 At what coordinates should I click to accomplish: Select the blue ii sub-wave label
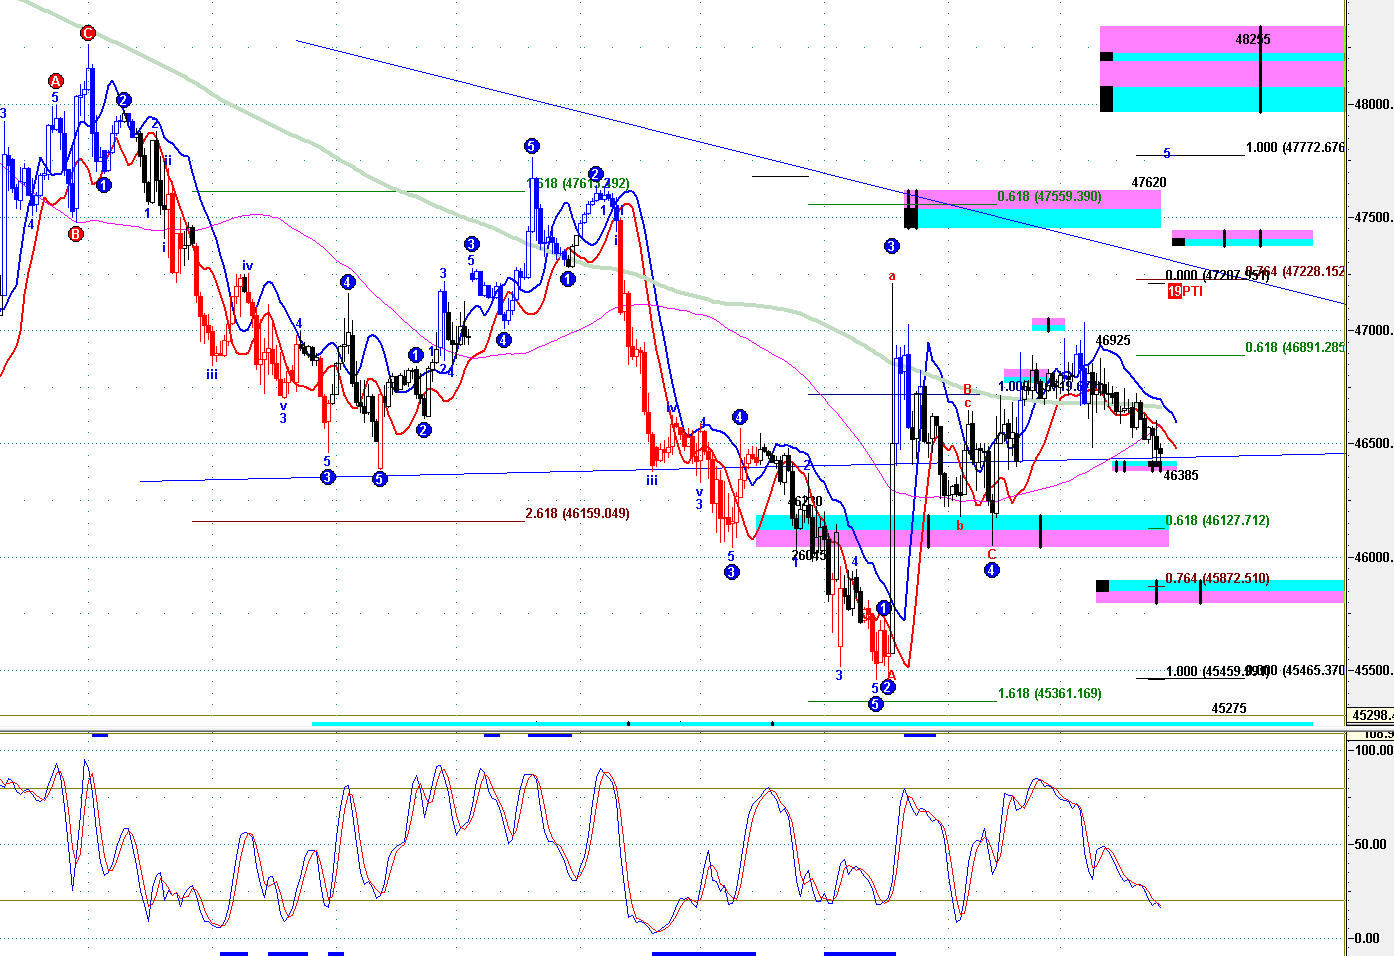pyautogui.click(x=167, y=160)
